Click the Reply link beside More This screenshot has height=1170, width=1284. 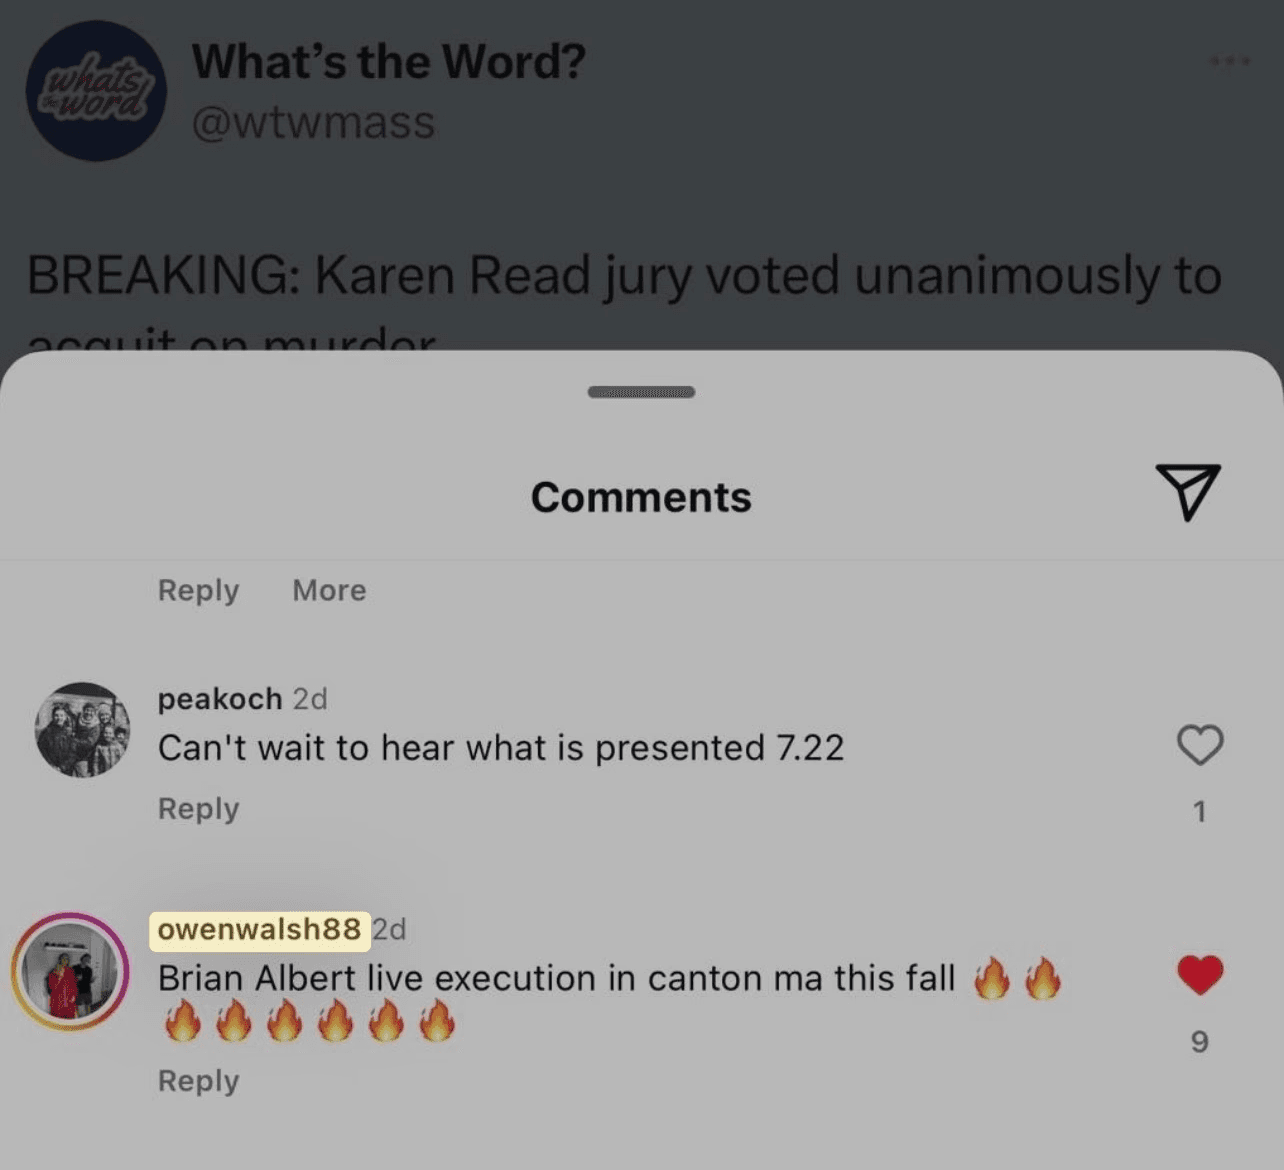[x=198, y=590]
